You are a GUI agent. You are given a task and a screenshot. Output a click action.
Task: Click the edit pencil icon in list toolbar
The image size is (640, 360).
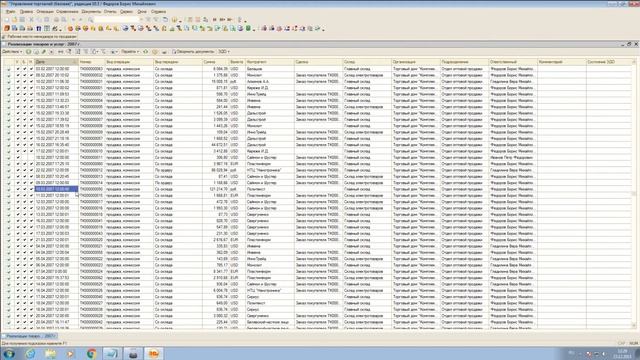click(x=44, y=52)
